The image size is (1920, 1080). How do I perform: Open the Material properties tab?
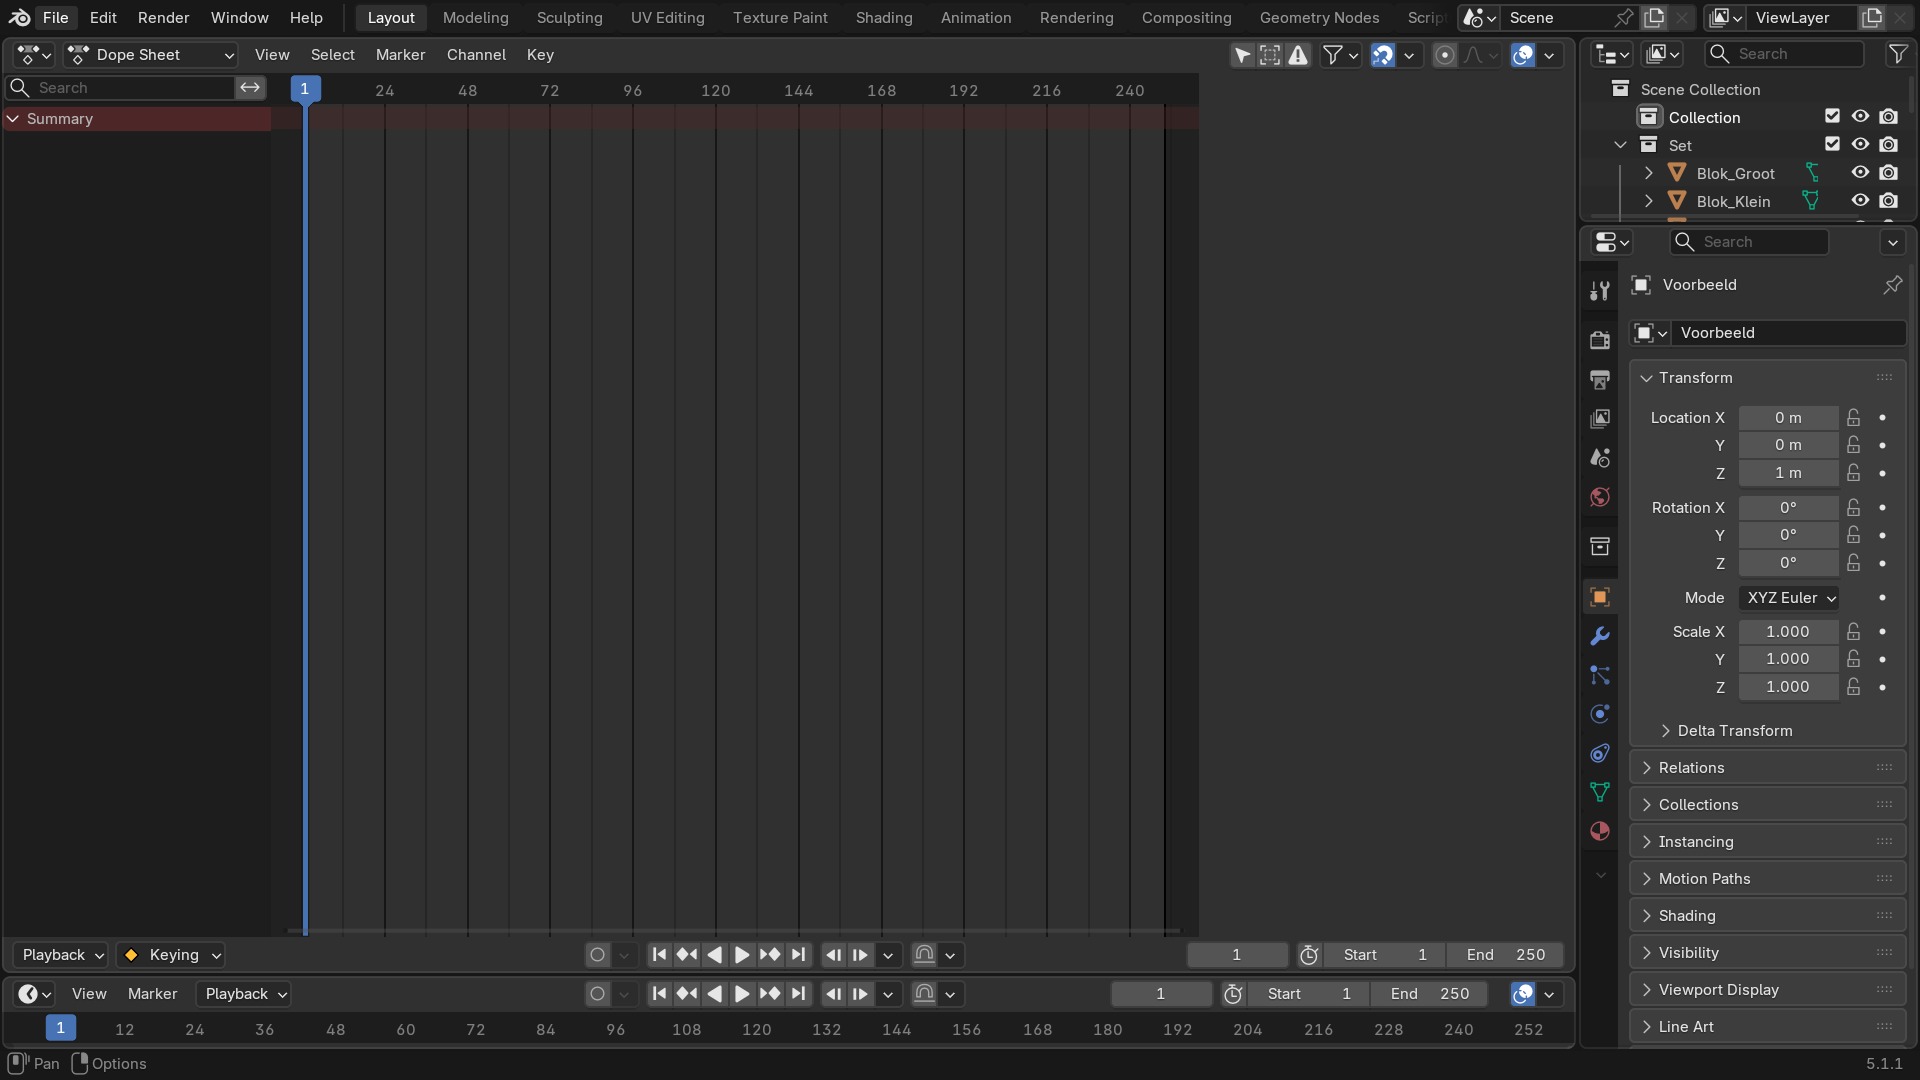click(x=1600, y=831)
